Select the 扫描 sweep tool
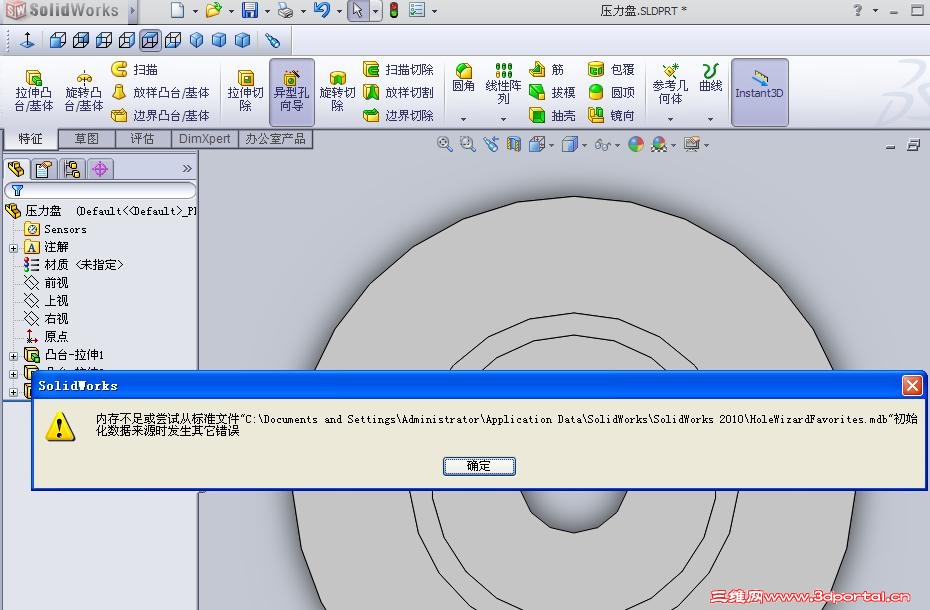 (x=135, y=69)
